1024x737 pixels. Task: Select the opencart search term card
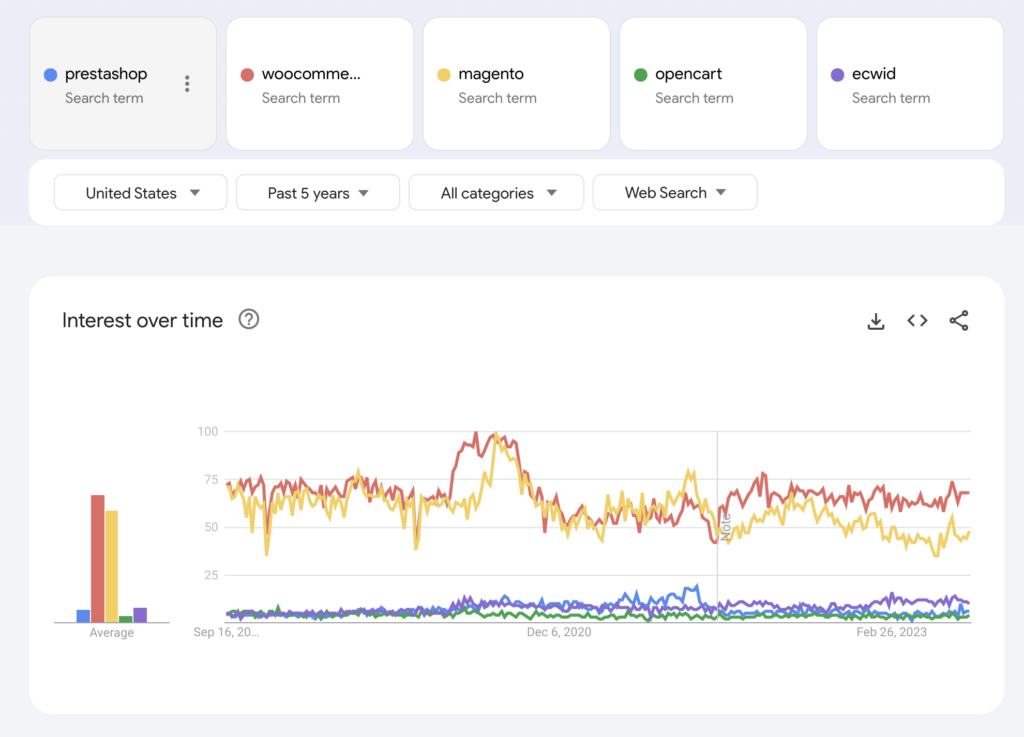[713, 84]
